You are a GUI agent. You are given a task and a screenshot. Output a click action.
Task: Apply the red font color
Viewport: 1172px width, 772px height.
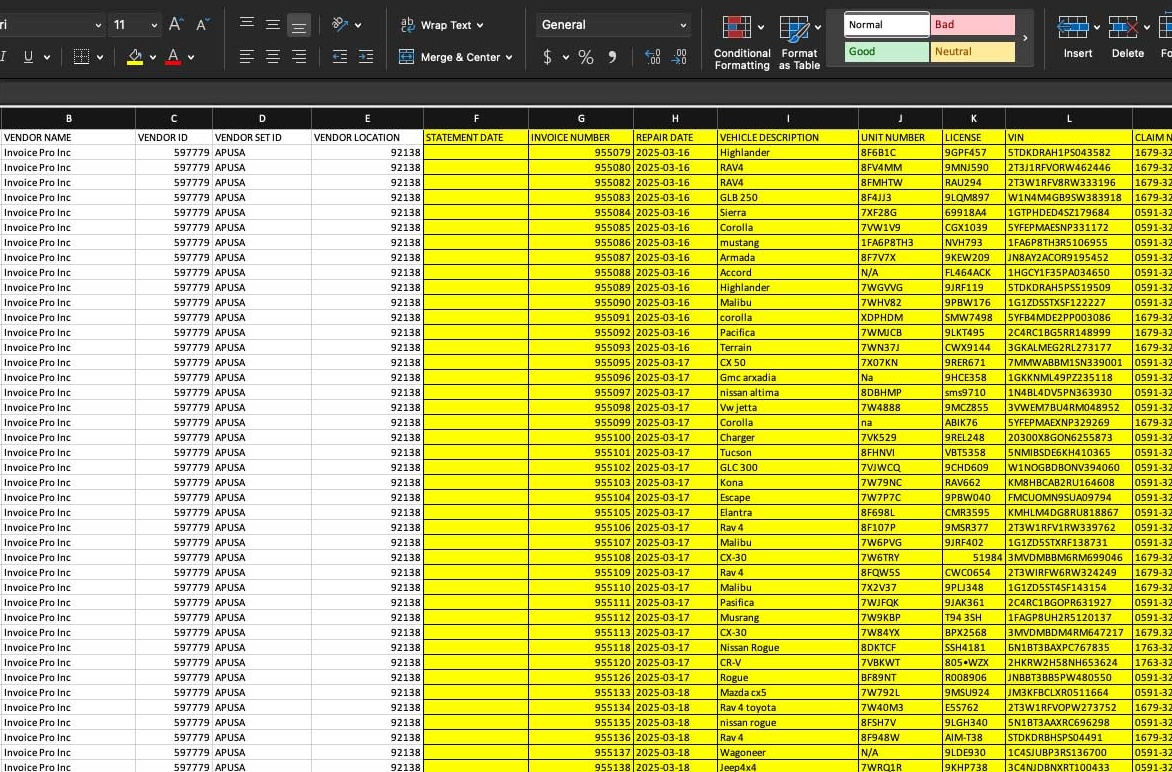(x=173, y=57)
